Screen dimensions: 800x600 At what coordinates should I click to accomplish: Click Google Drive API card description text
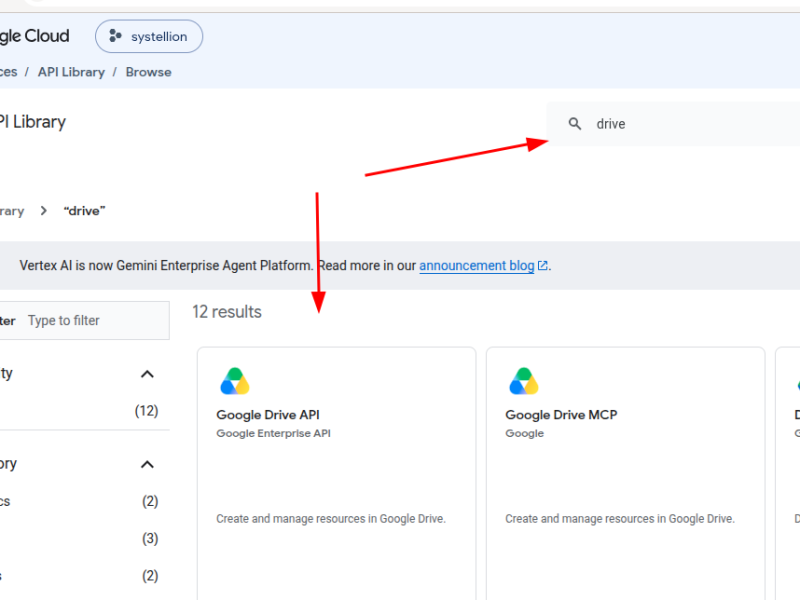(x=331, y=519)
